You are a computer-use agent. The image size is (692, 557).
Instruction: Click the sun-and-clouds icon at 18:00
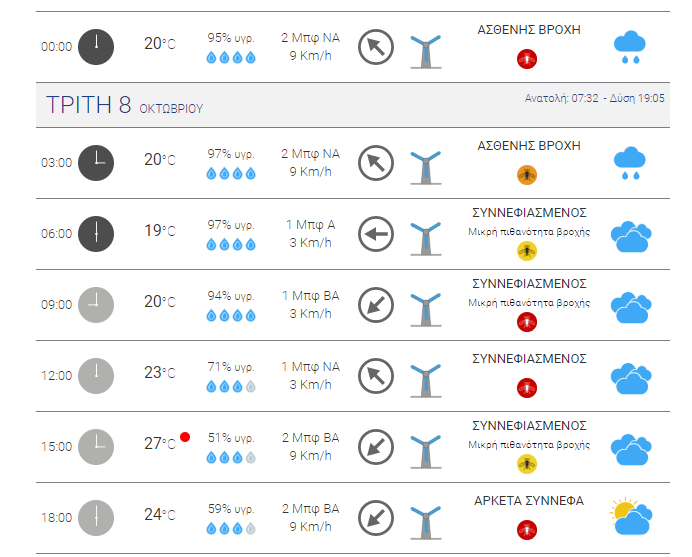click(631, 517)
